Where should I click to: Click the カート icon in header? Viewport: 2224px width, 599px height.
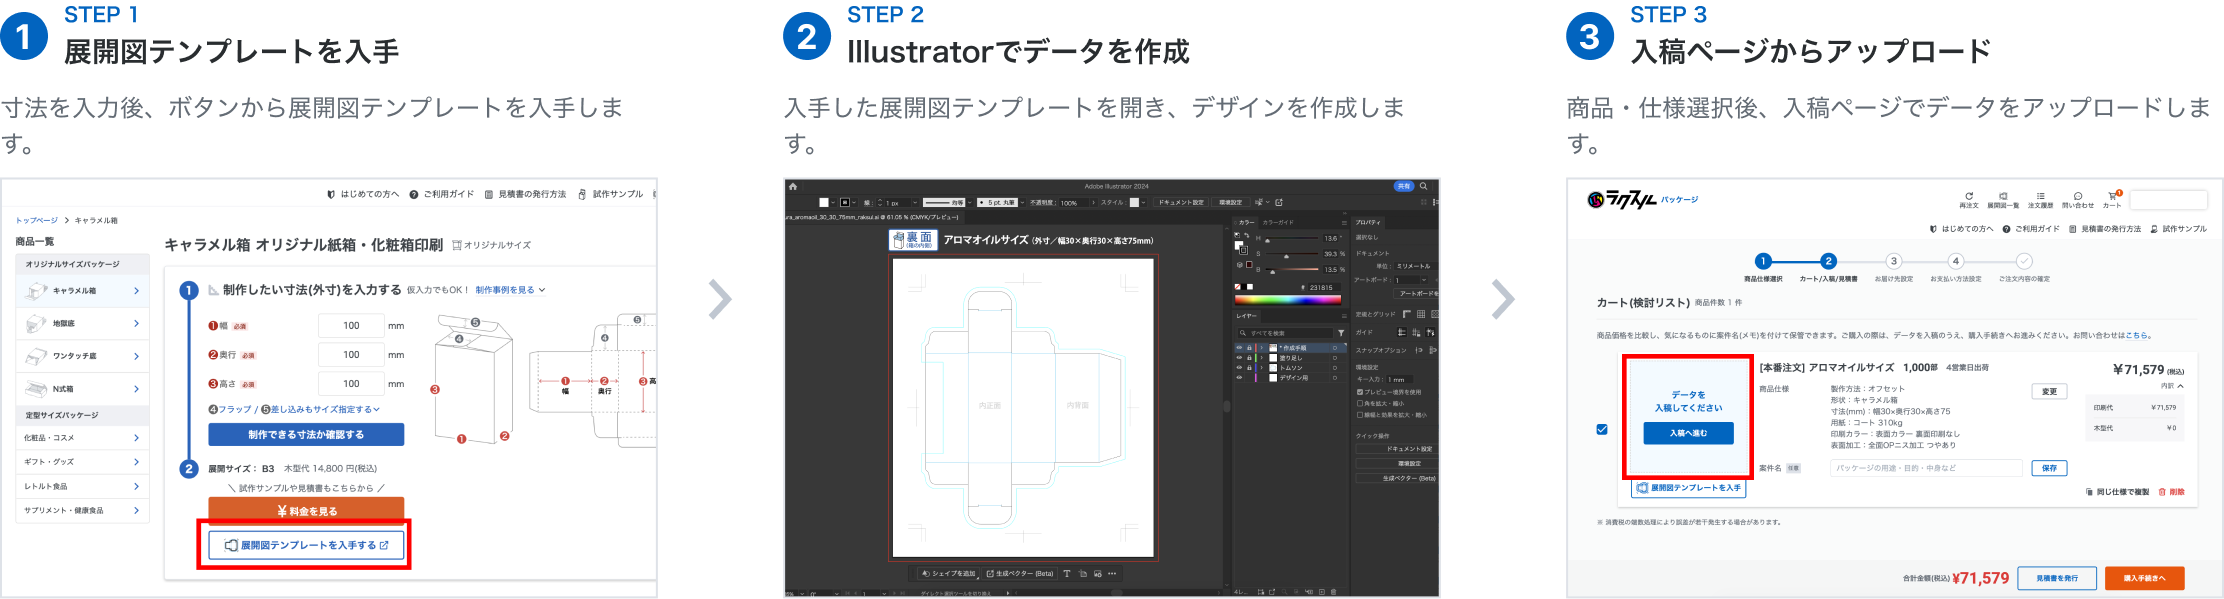tap(2112, 199)
